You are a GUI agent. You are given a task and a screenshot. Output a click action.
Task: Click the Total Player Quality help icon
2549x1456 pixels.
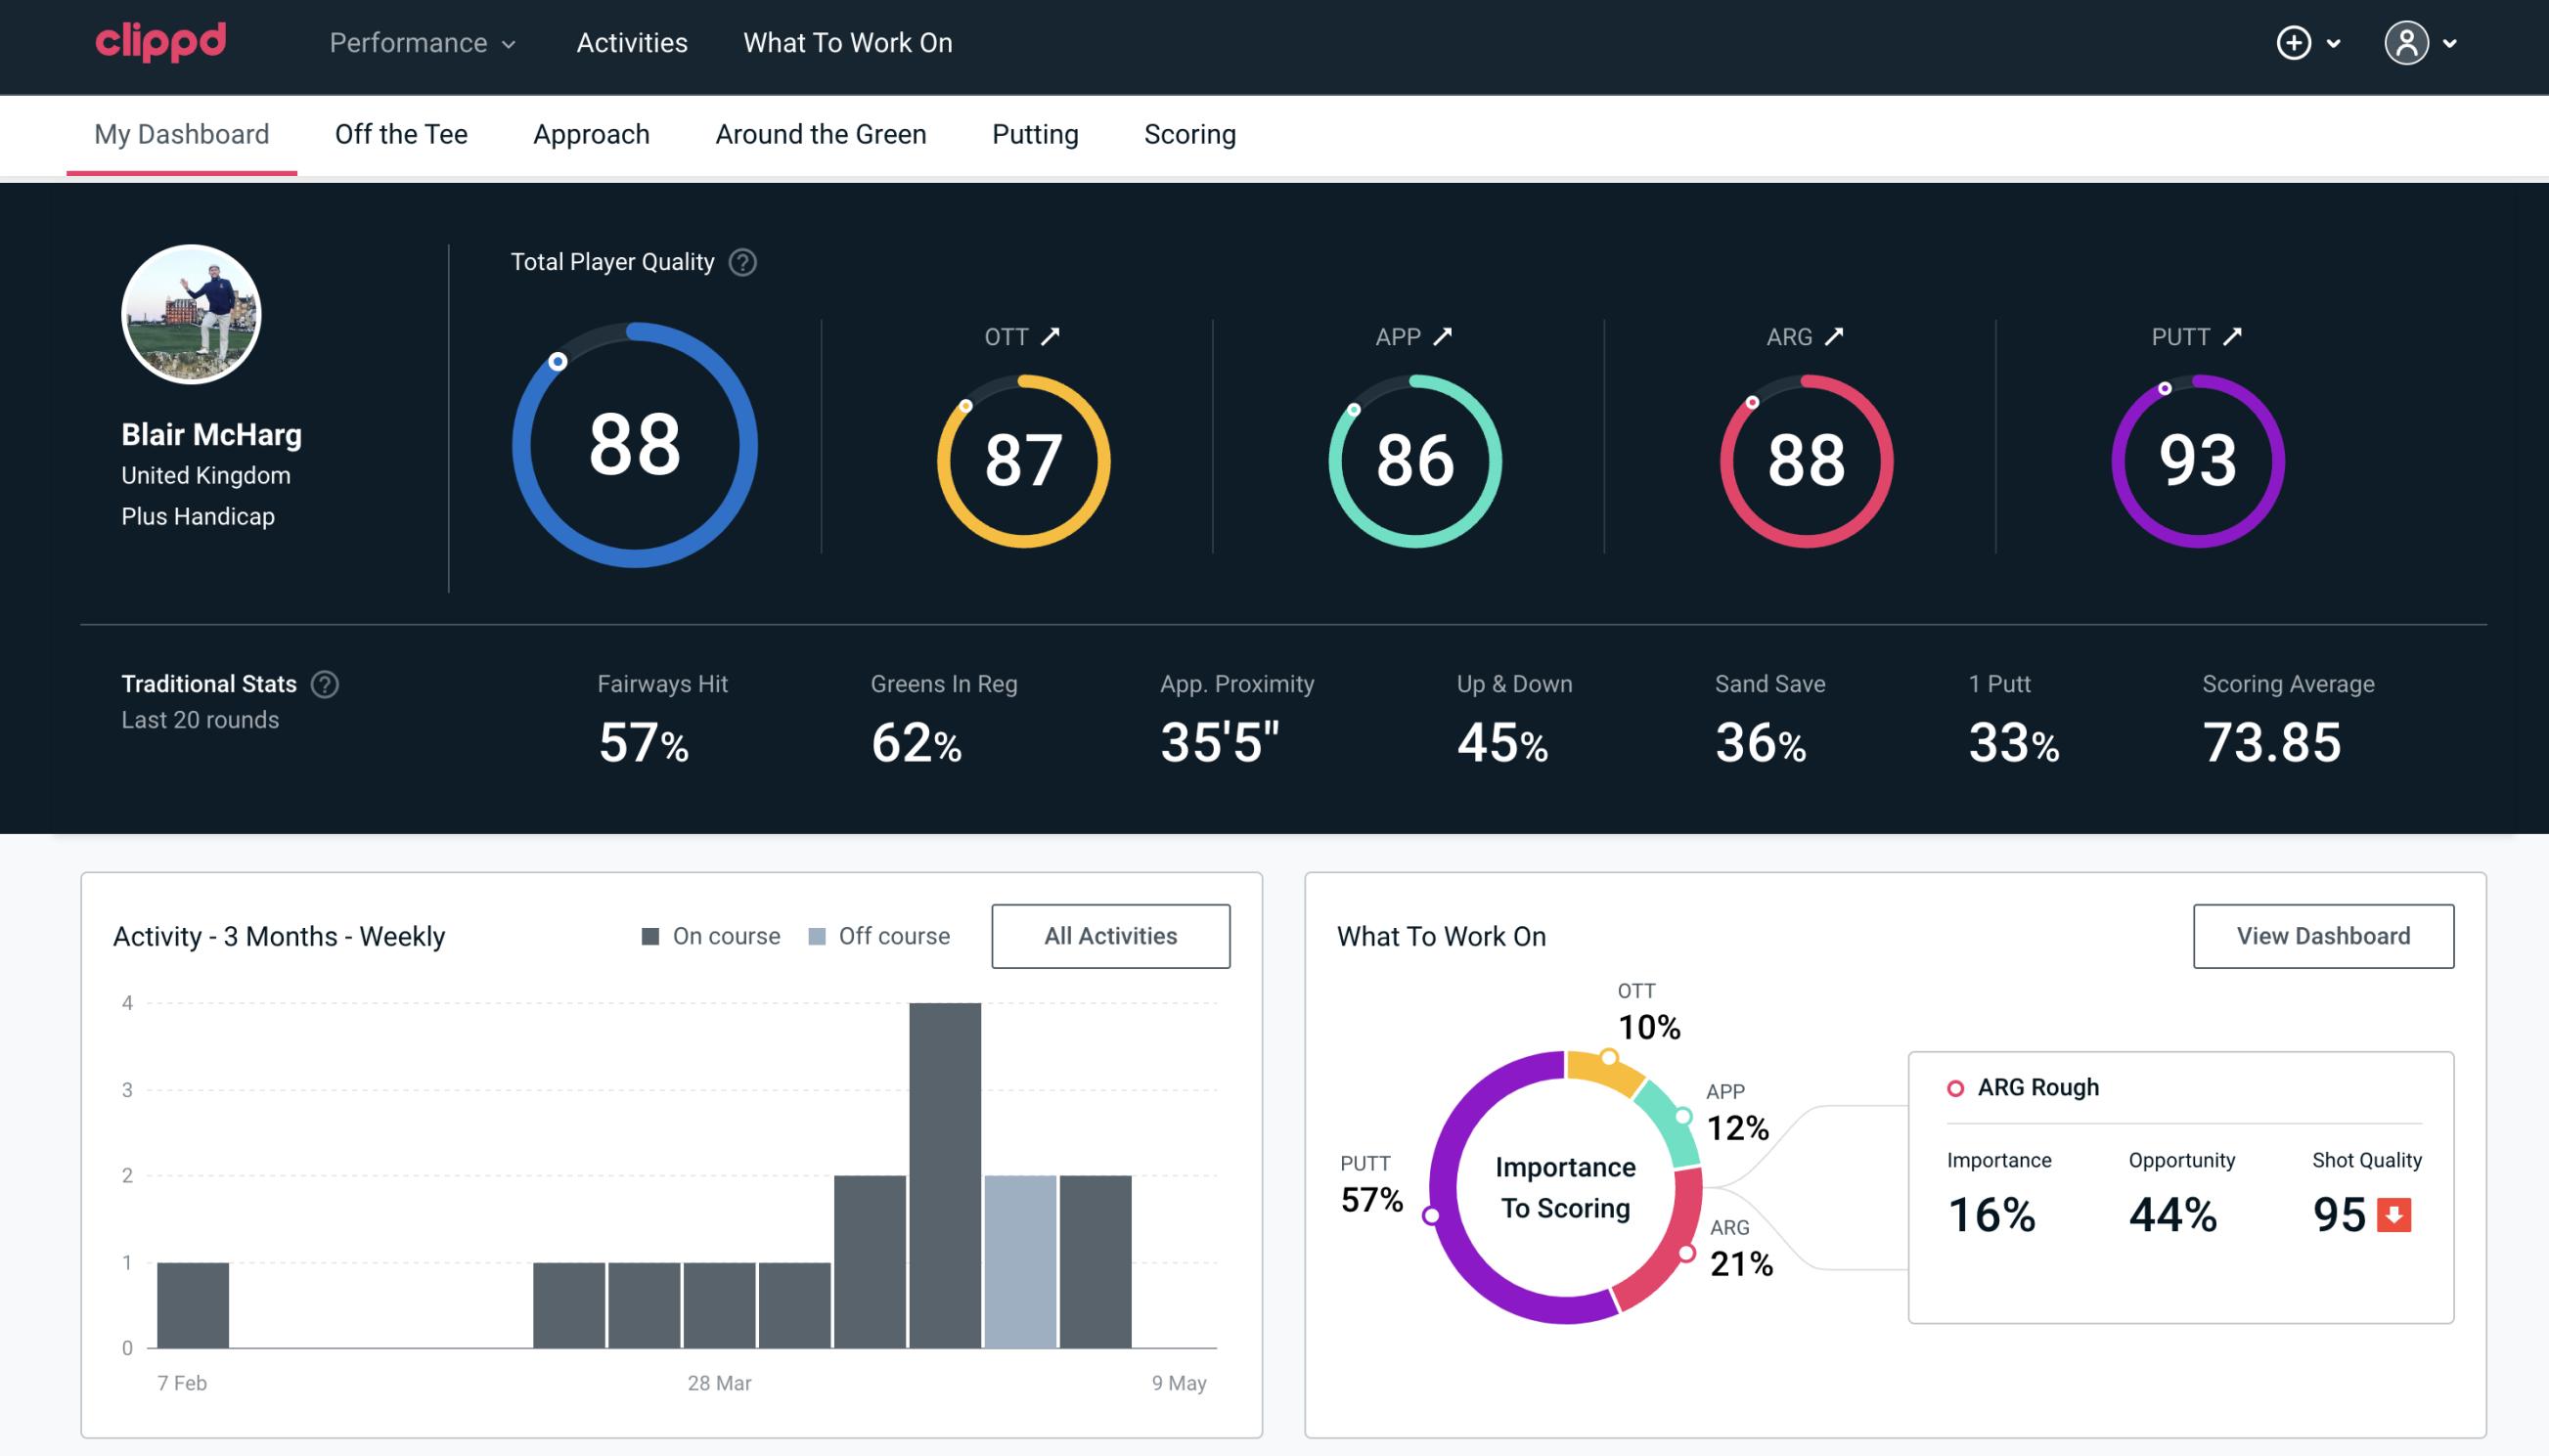[x=738, y=262]
